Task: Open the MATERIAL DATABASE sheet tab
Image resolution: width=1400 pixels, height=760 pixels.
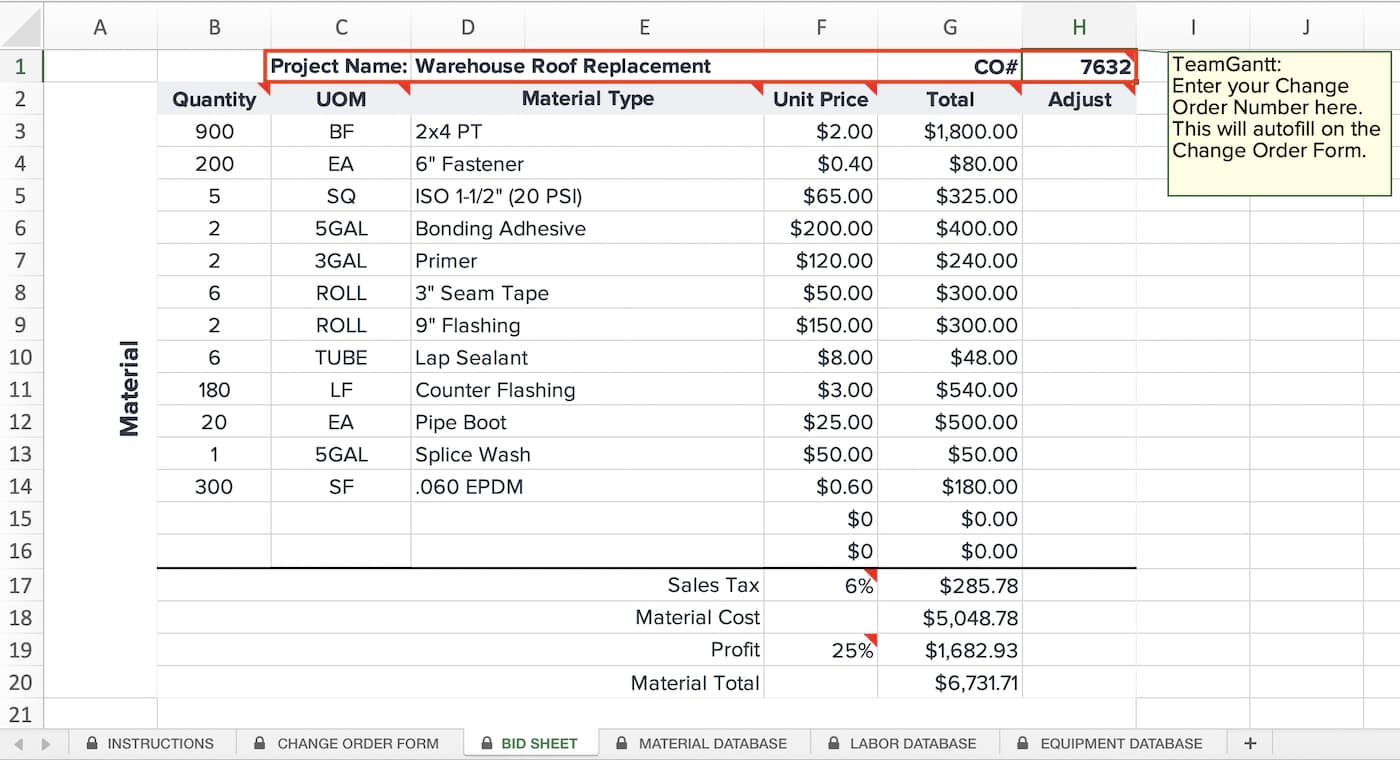Action: tap(702, 743)
